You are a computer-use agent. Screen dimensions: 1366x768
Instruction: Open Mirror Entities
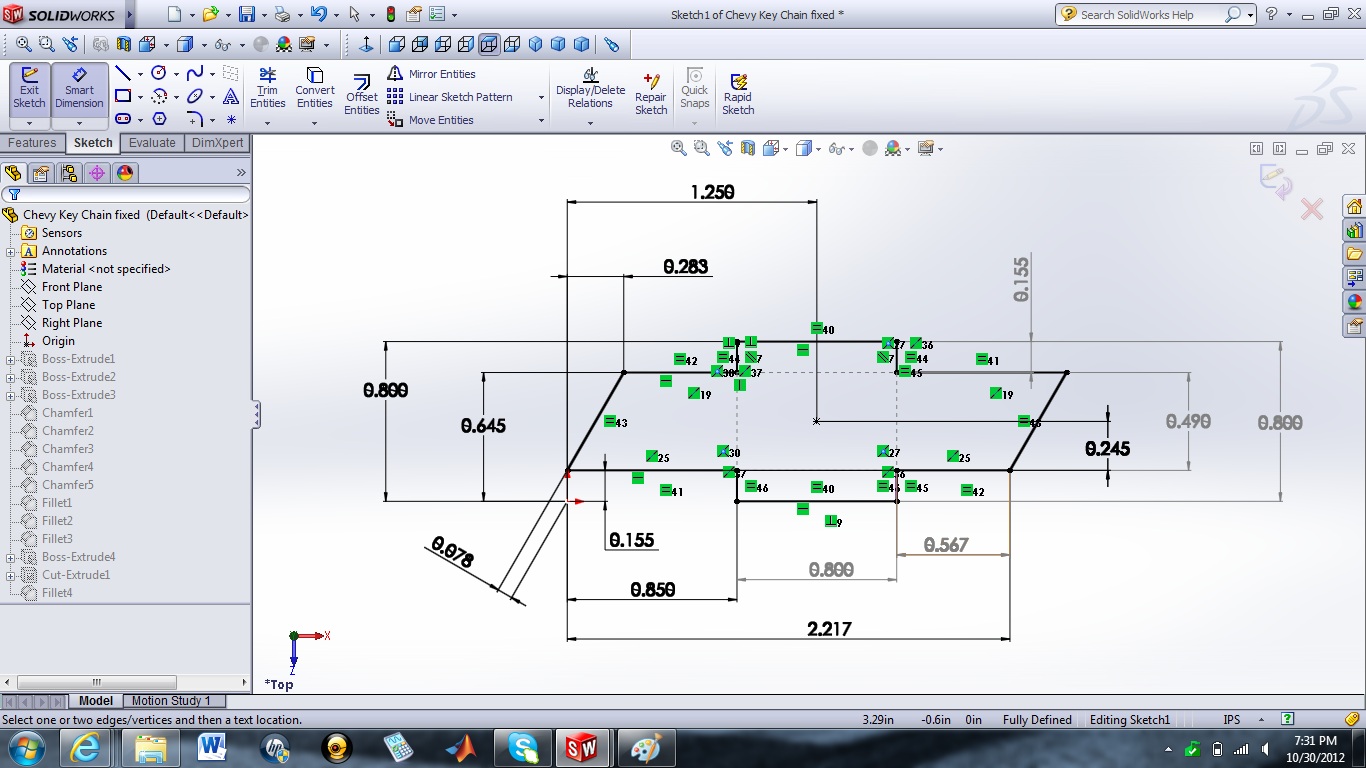438,73
